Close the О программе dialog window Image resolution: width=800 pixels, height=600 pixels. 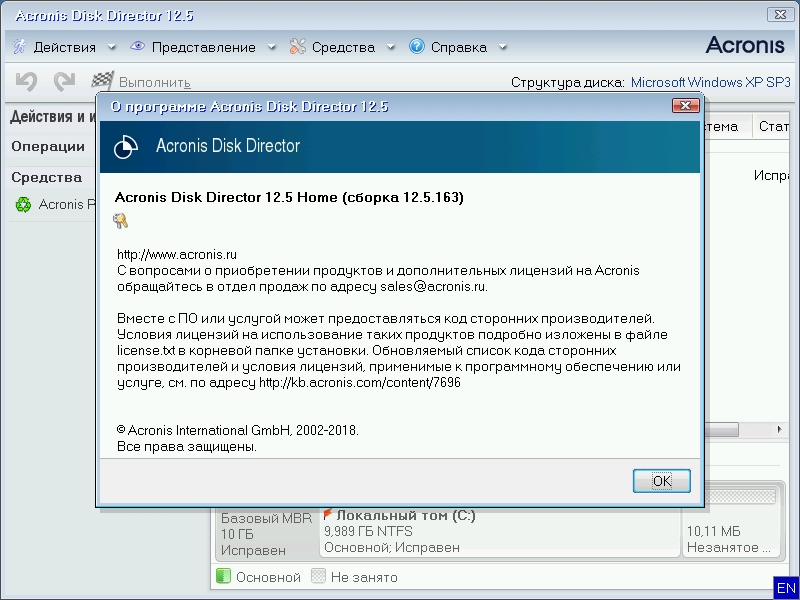685,106
